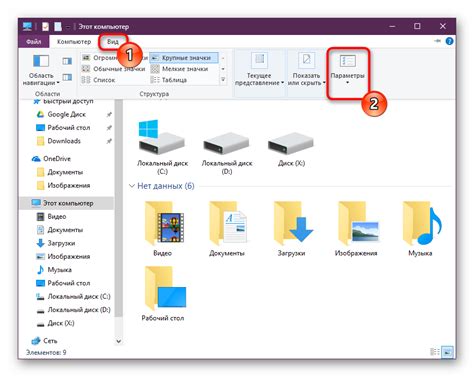Open the Файл menu tab
The image size is (474, 377).
pos(34,42)
